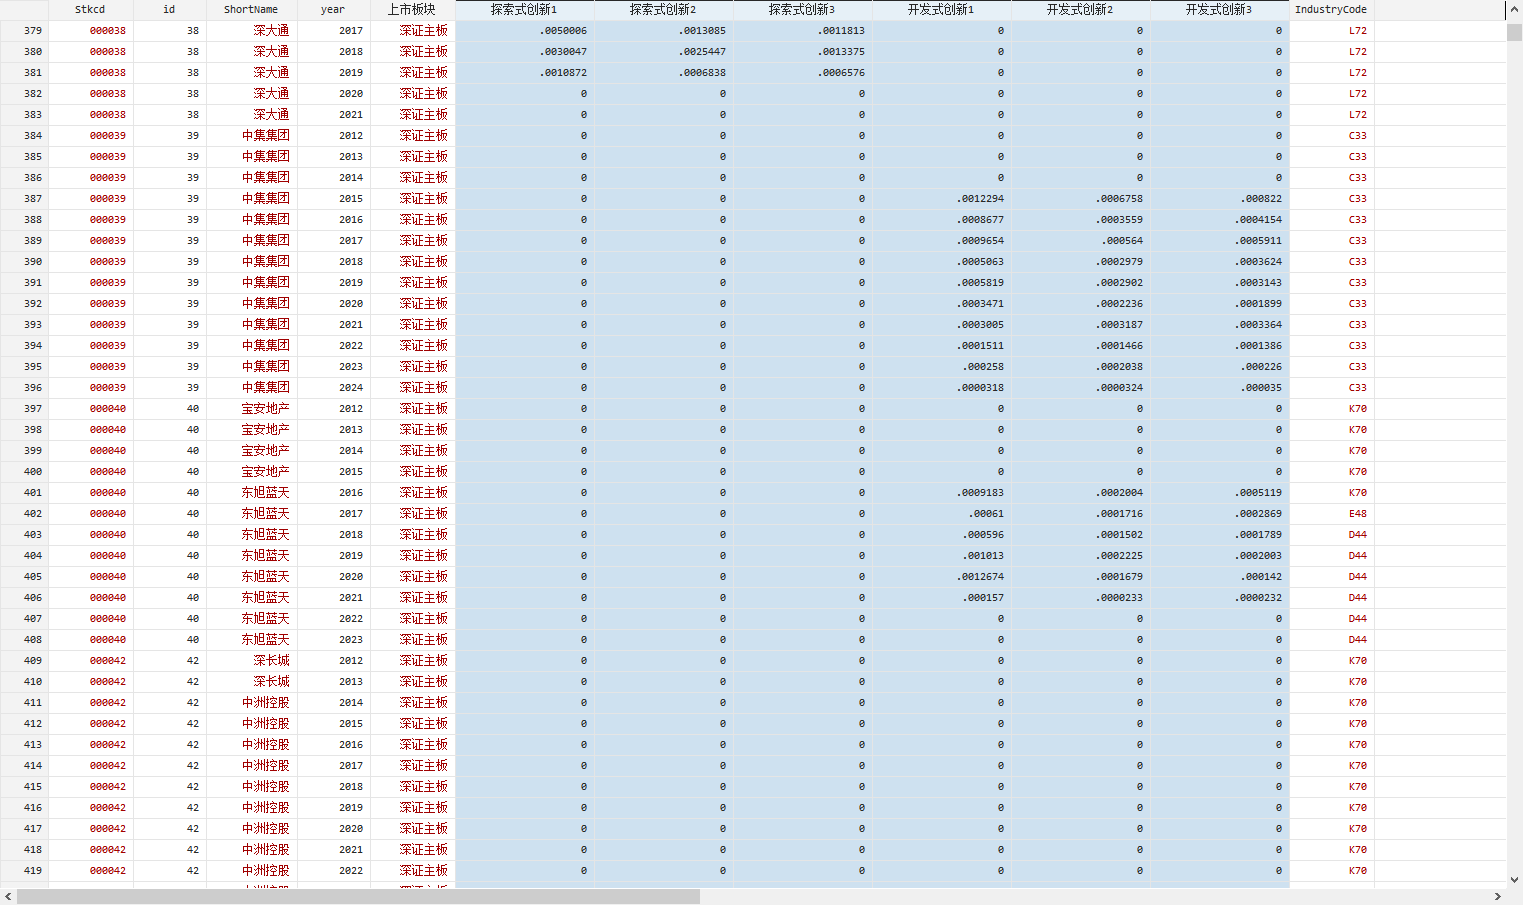Click the id column header
1523x905 pixels.
point(169,10)
